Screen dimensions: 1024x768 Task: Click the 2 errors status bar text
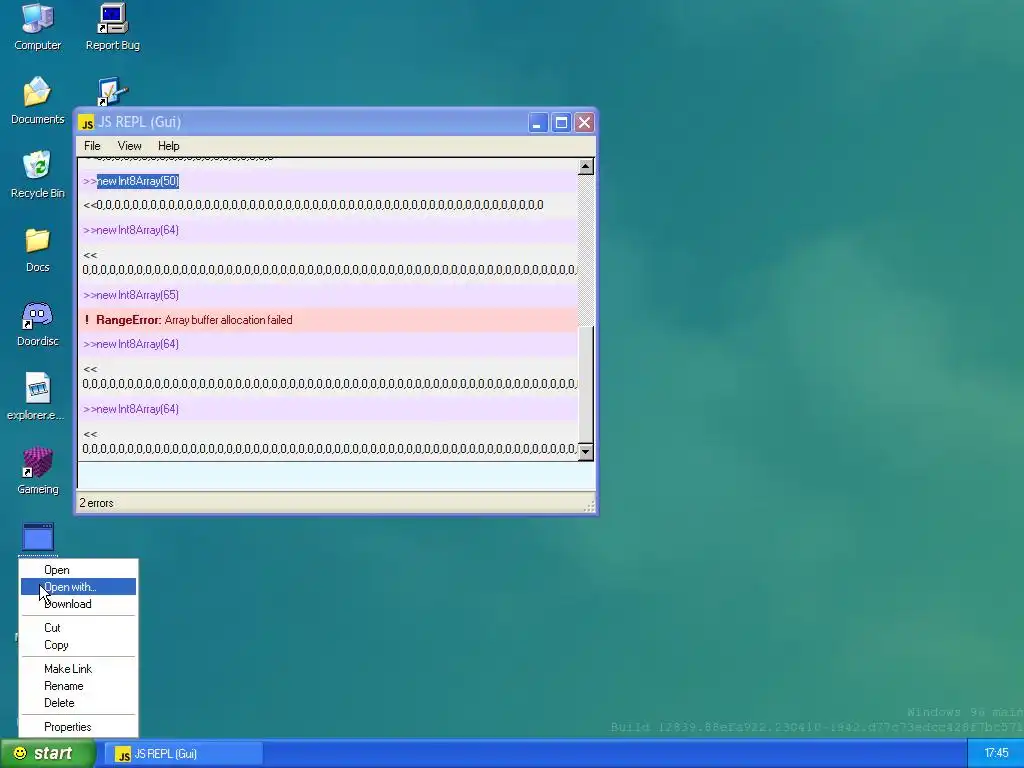97,503
